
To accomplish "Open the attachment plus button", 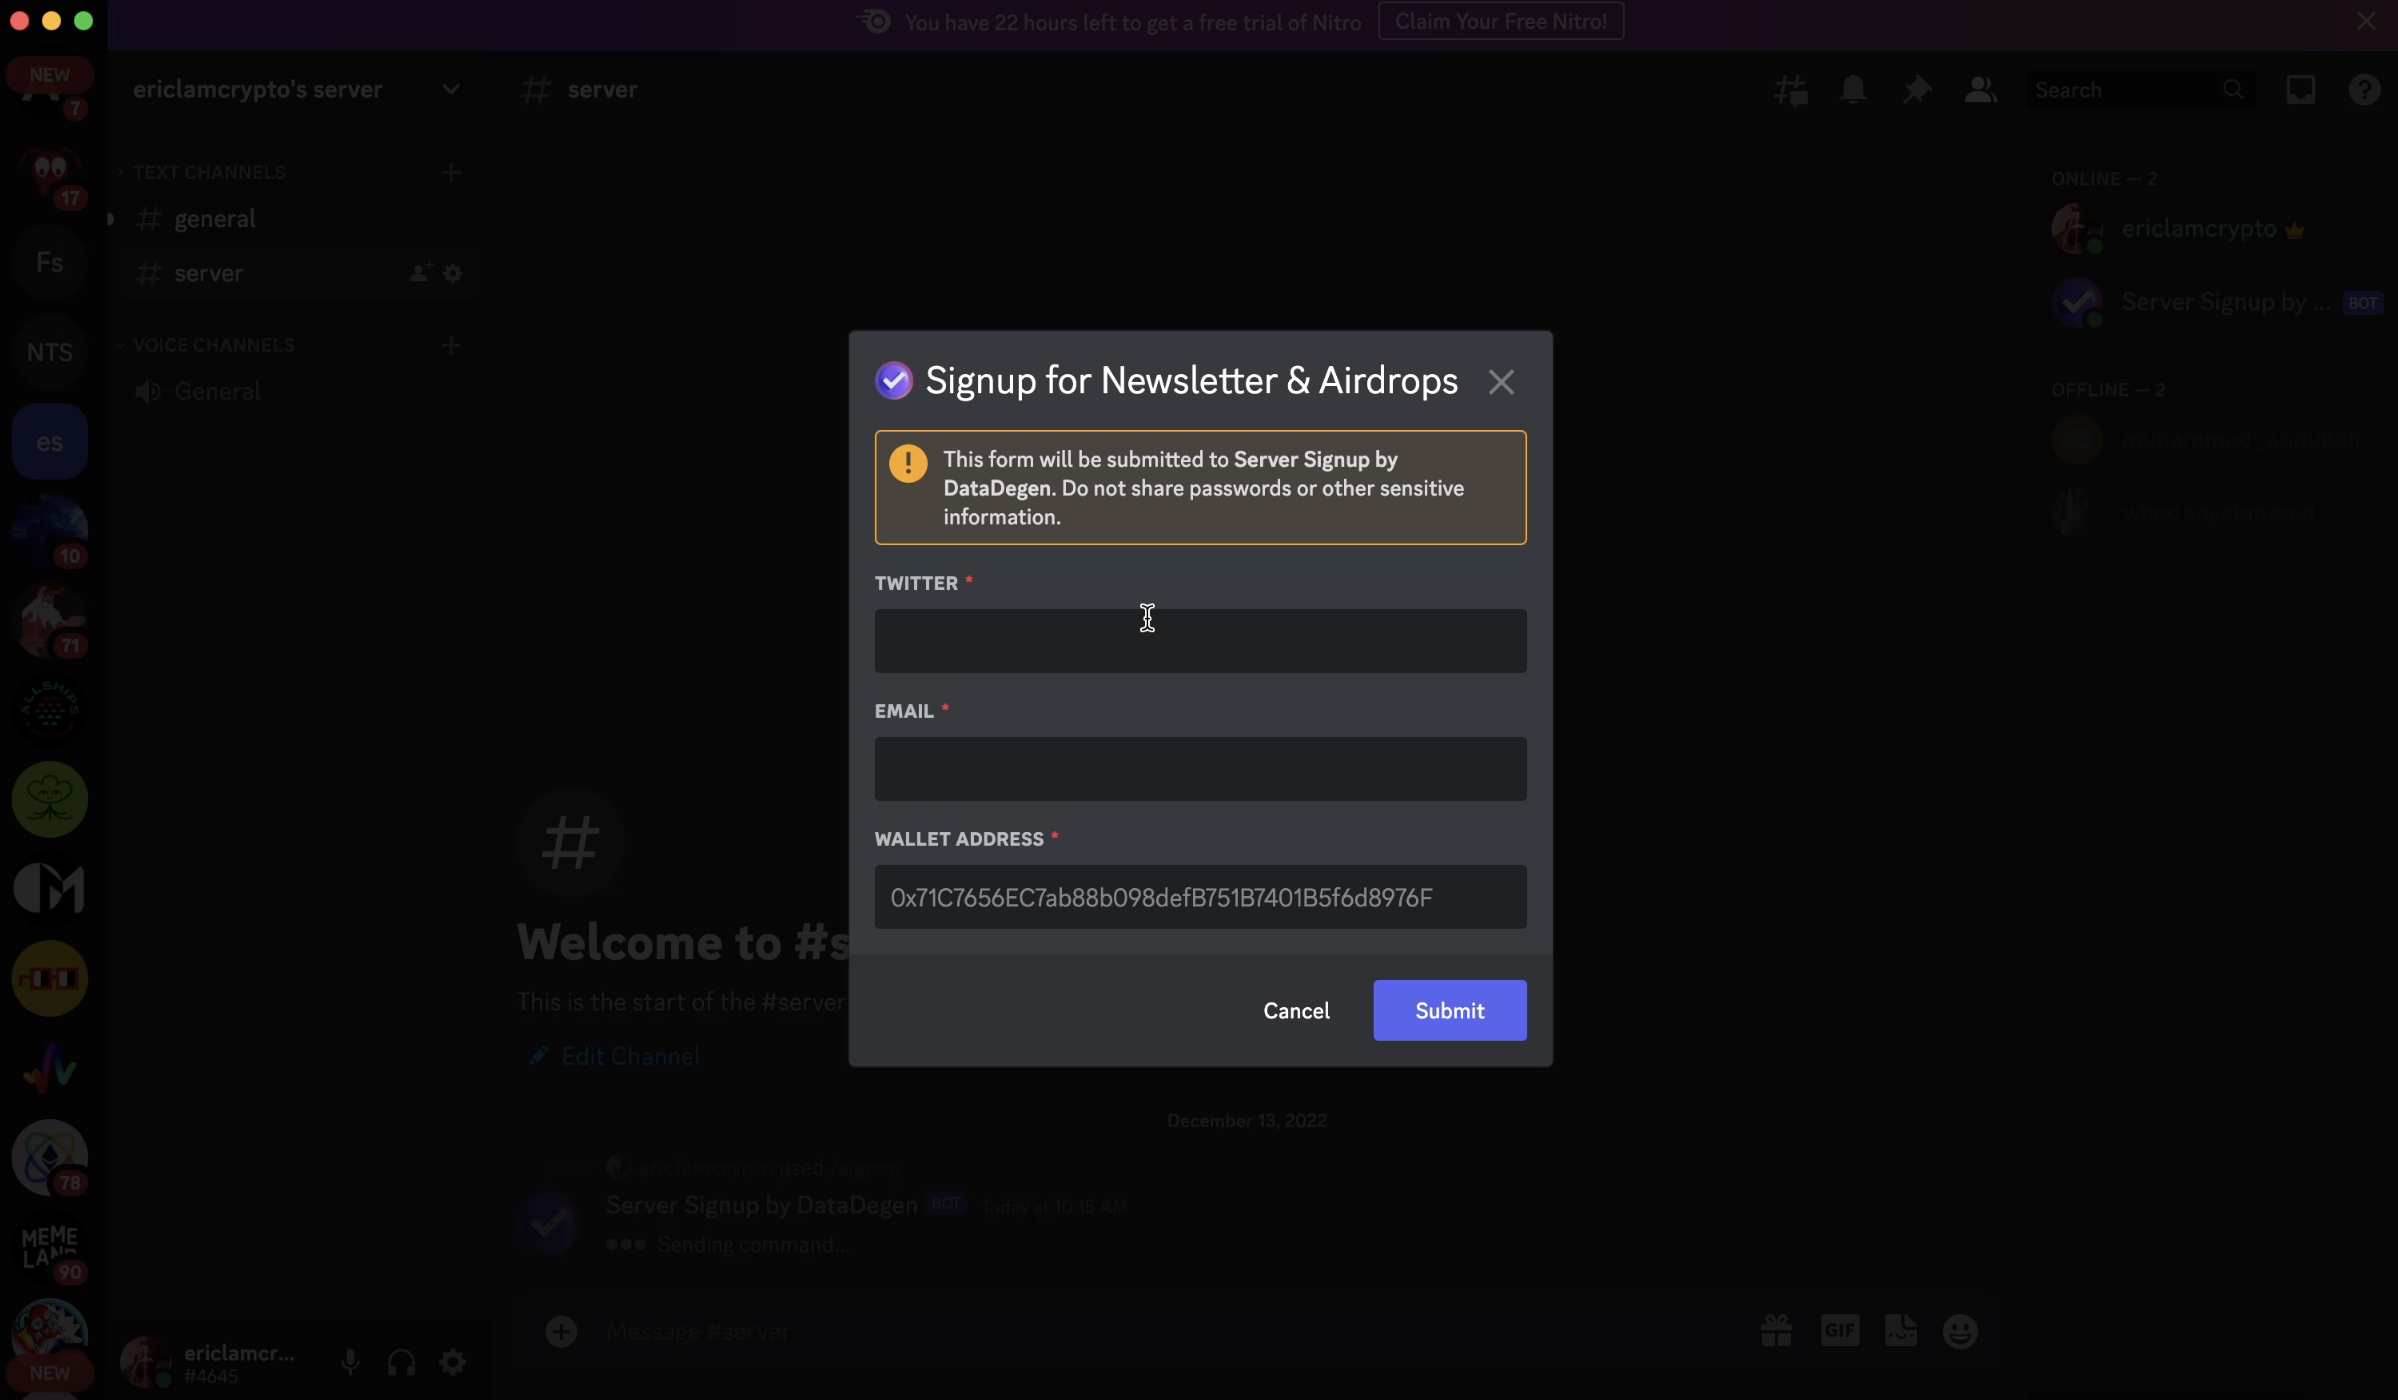I will point(561,1332).
